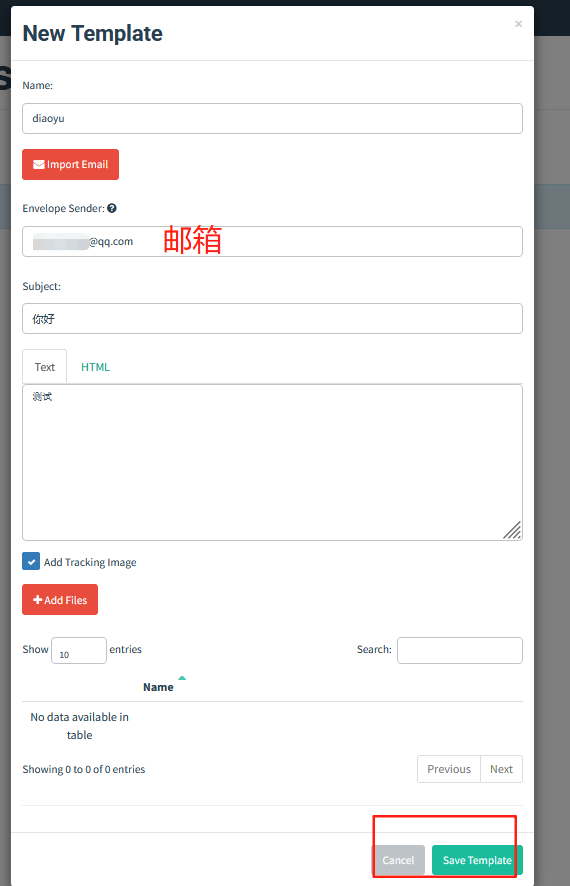Screen dimensions: 570x886
Task: Click the Add Tracking Image label
Action: pyautogui.click(x=90, y=562)
